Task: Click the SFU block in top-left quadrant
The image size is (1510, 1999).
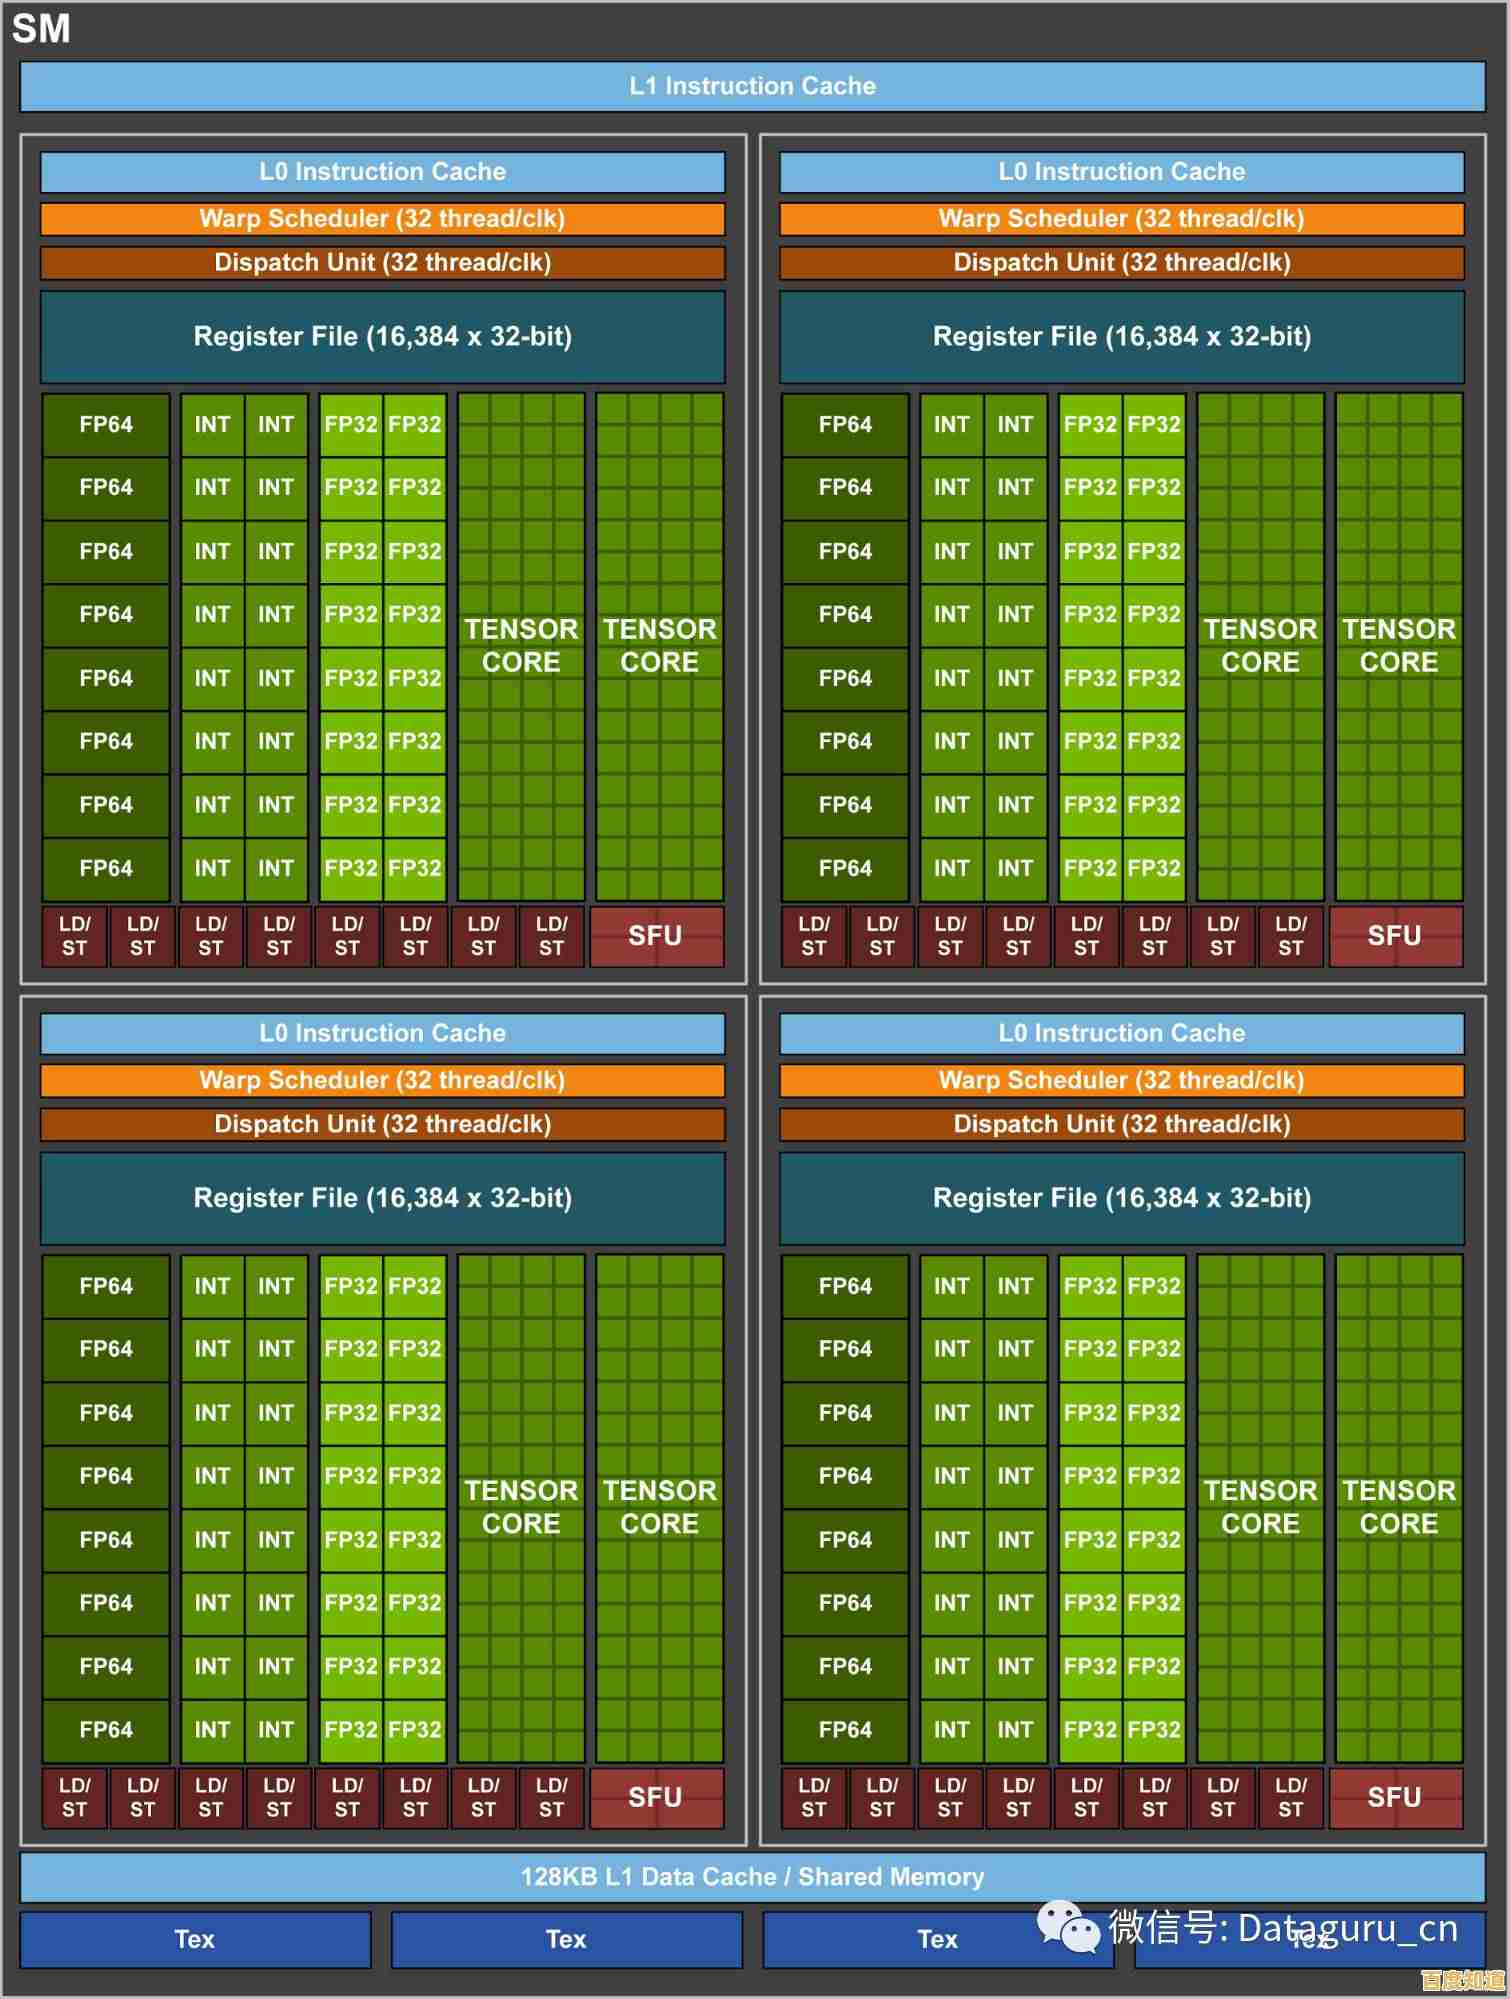Action: click(656, 936)
